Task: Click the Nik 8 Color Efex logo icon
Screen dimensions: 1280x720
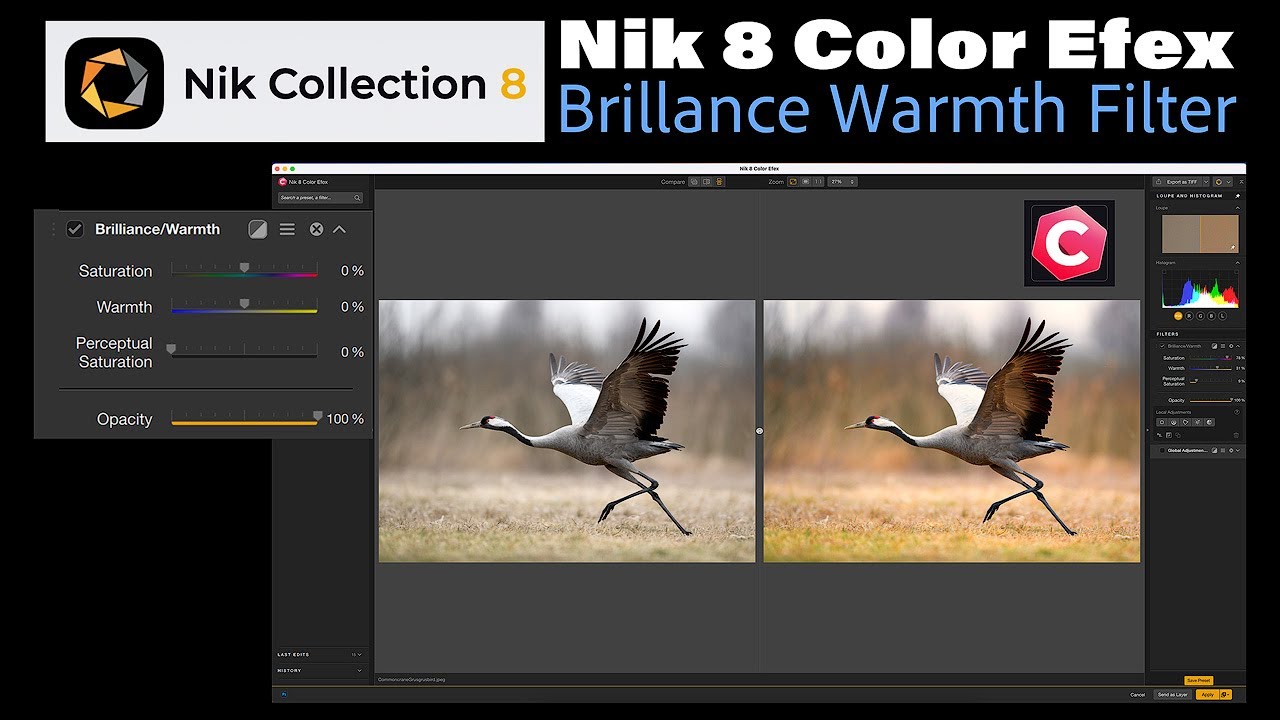Action: (x=283, y=182)
